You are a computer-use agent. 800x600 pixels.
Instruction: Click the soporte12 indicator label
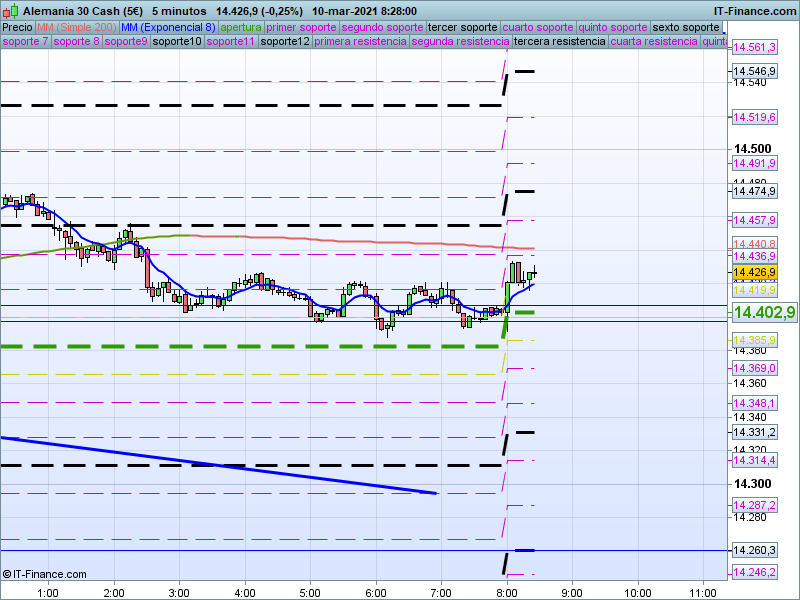[285, 42]
